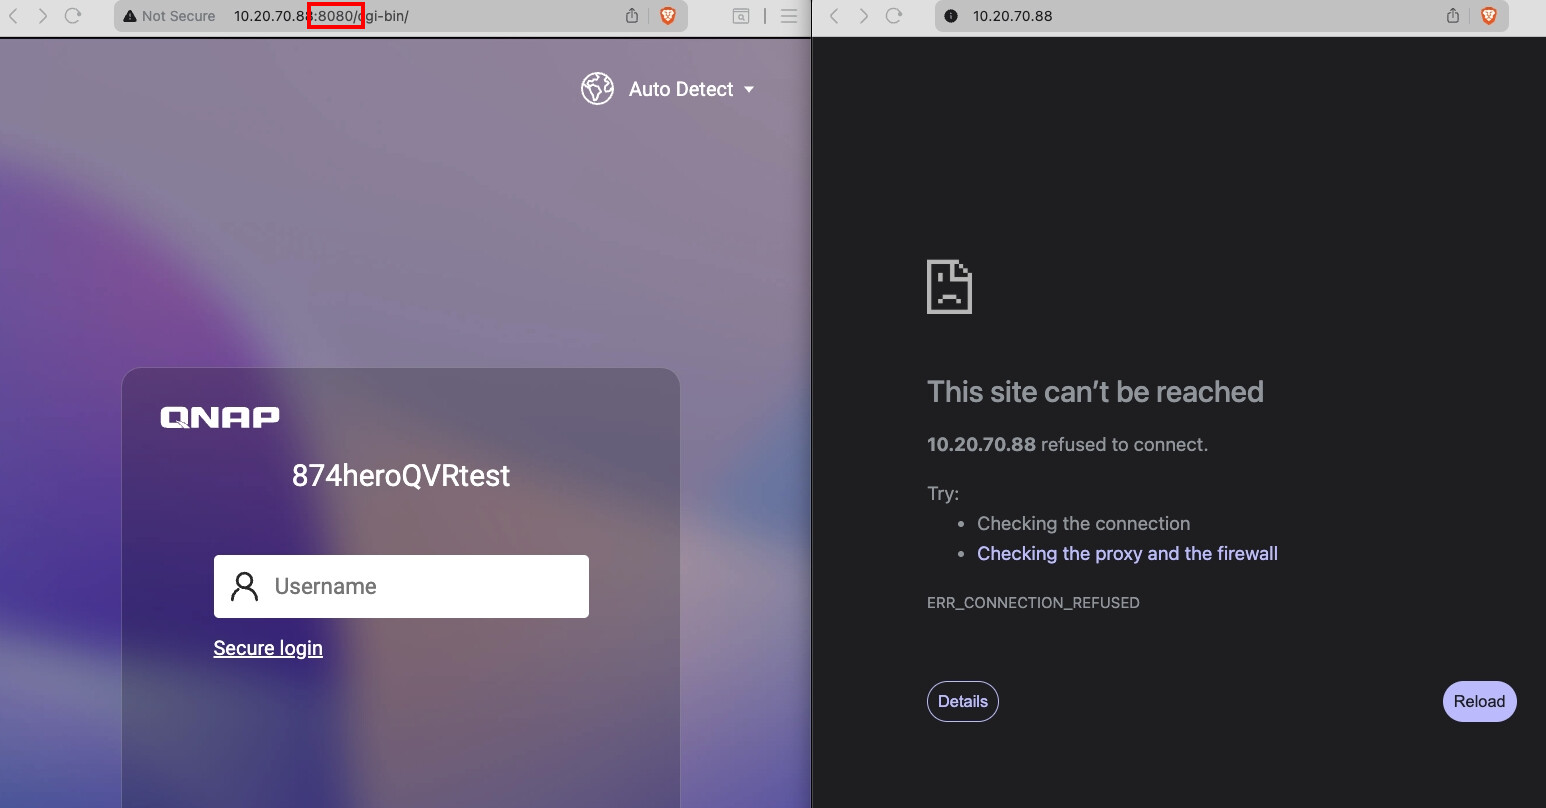Open Checking the proxy and the firewall link
Screen dimensions: 1546x808
point(1127,553)
